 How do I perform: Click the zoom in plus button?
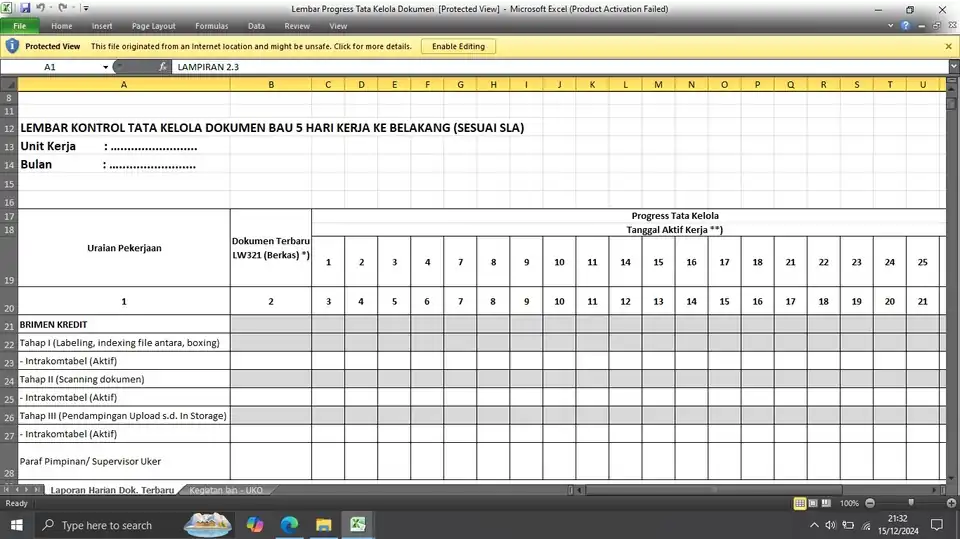[951, 503]
